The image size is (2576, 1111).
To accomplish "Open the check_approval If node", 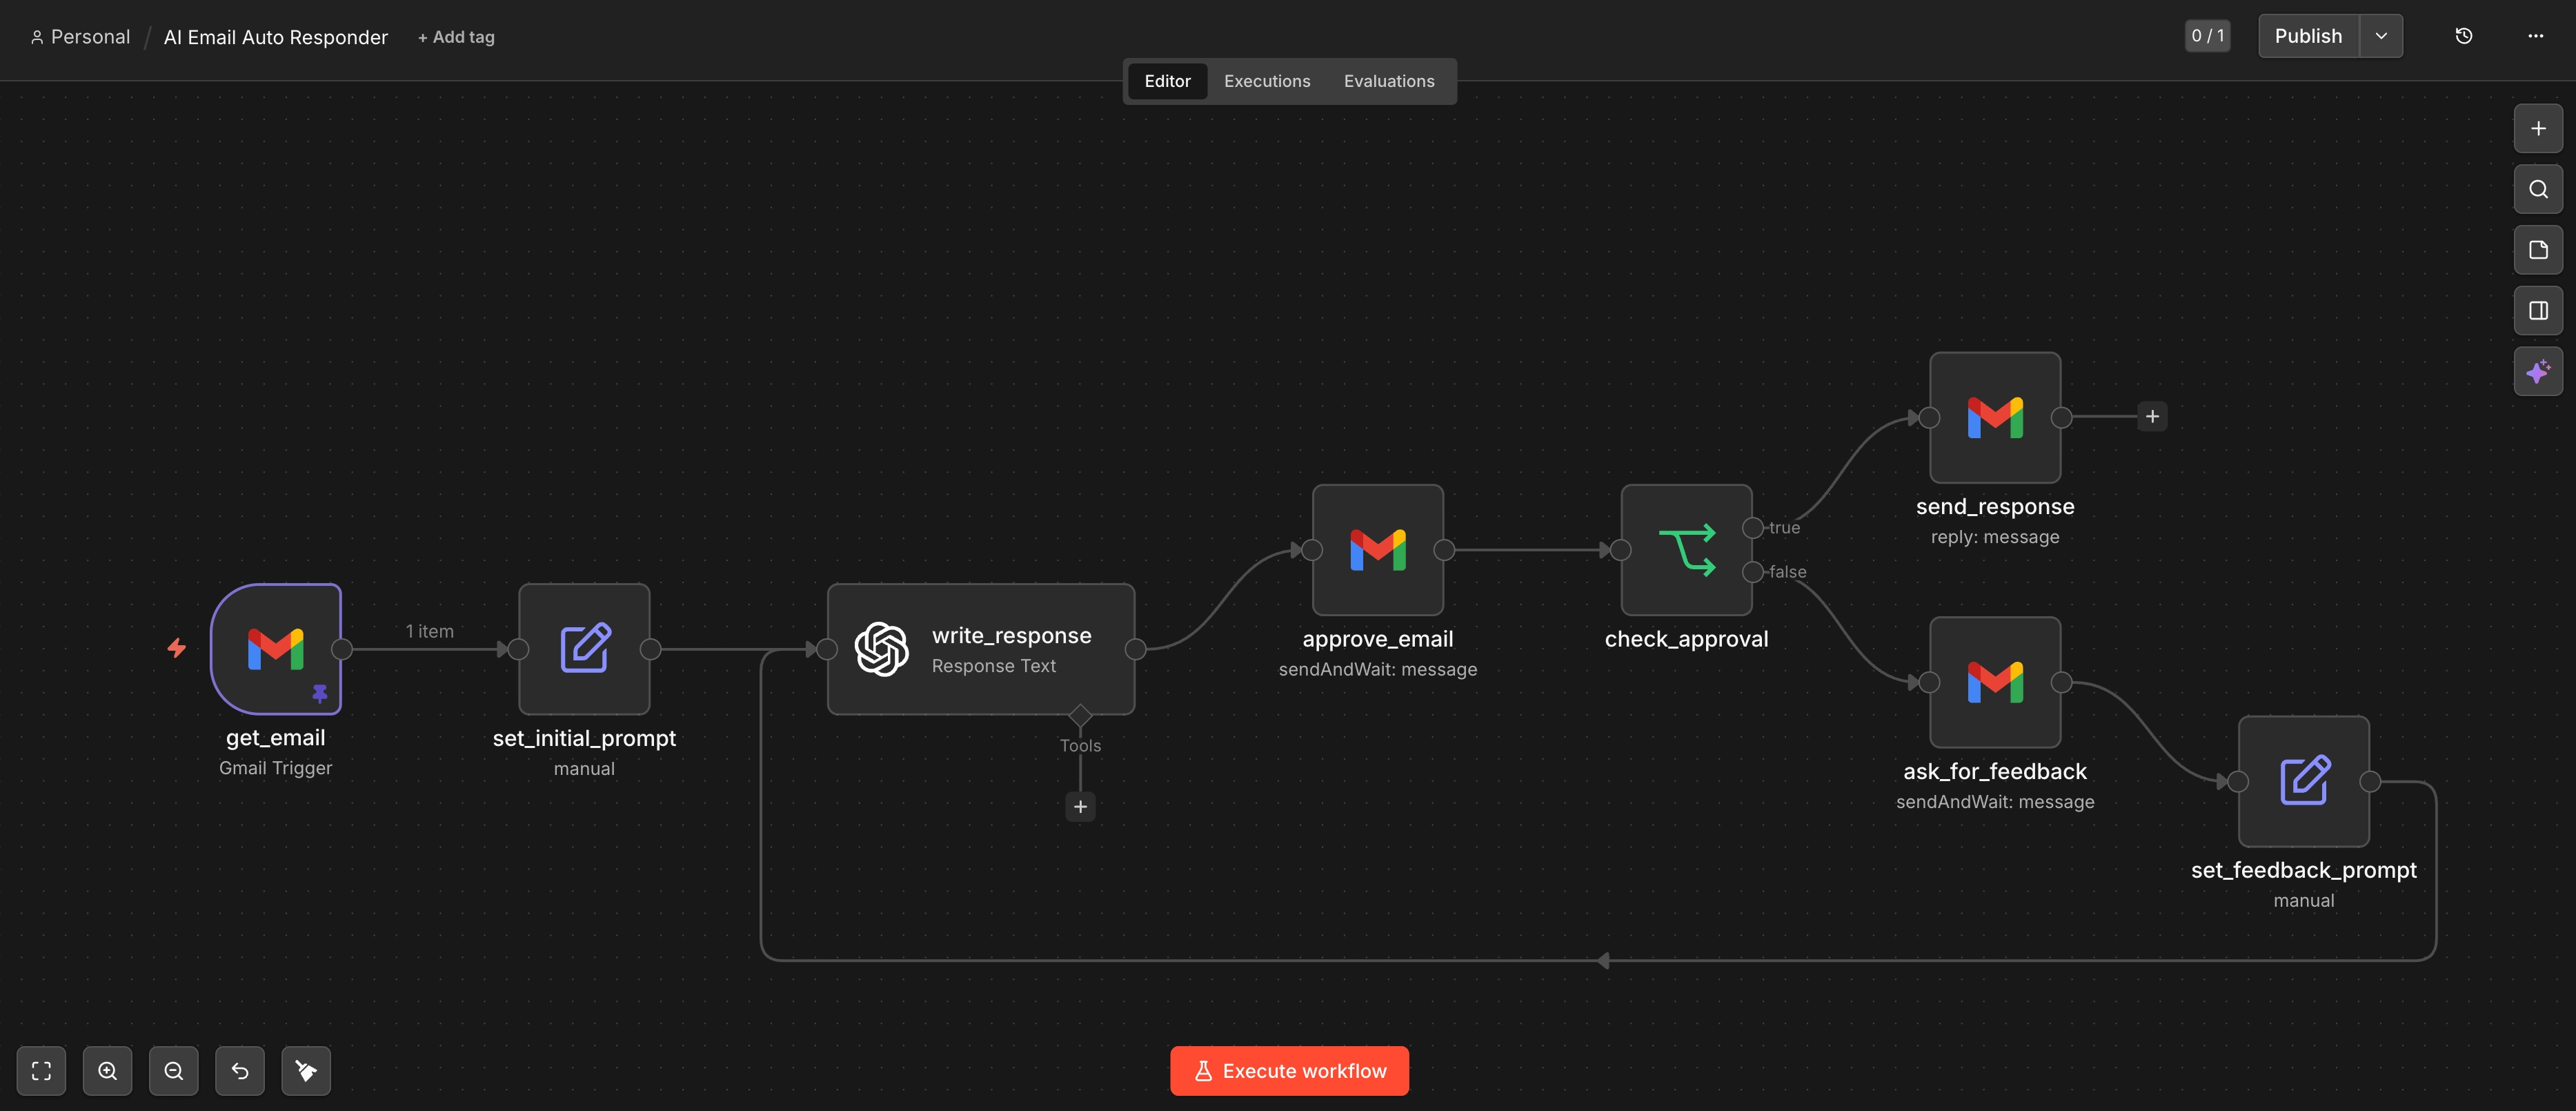I will [x=1686, y=550].
